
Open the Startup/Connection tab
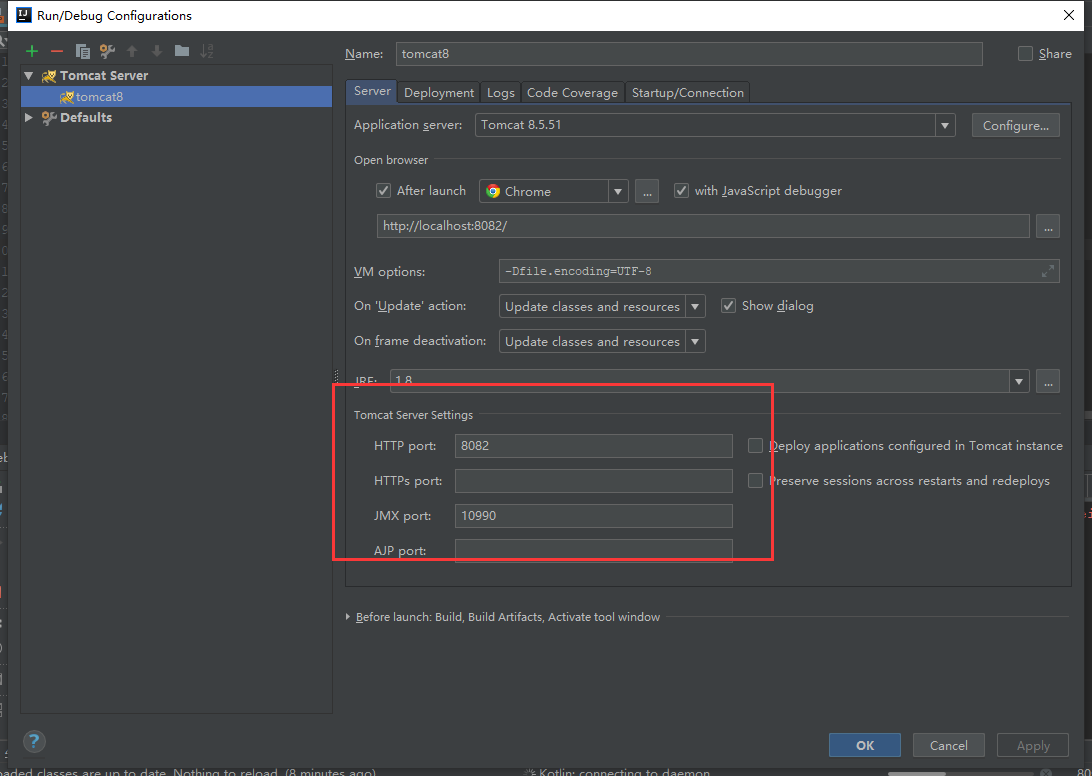click(x=687, y=92)
